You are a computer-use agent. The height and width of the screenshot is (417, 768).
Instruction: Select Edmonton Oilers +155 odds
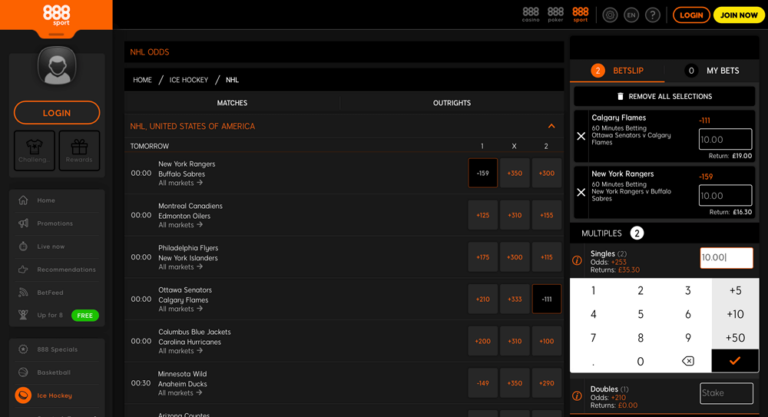(547, 215)
